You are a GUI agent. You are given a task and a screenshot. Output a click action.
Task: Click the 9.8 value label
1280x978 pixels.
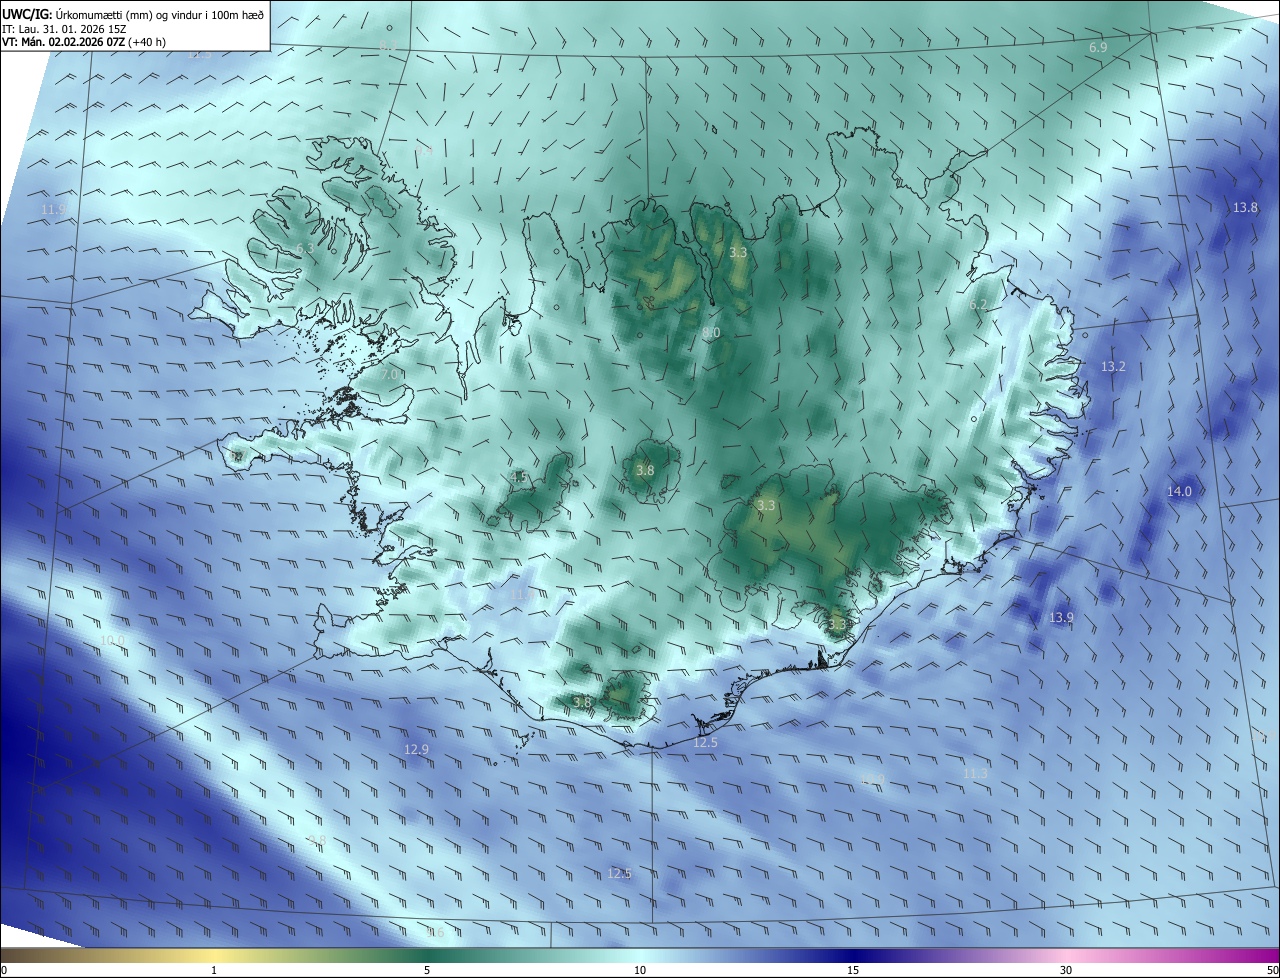click(x=317, y=840)
